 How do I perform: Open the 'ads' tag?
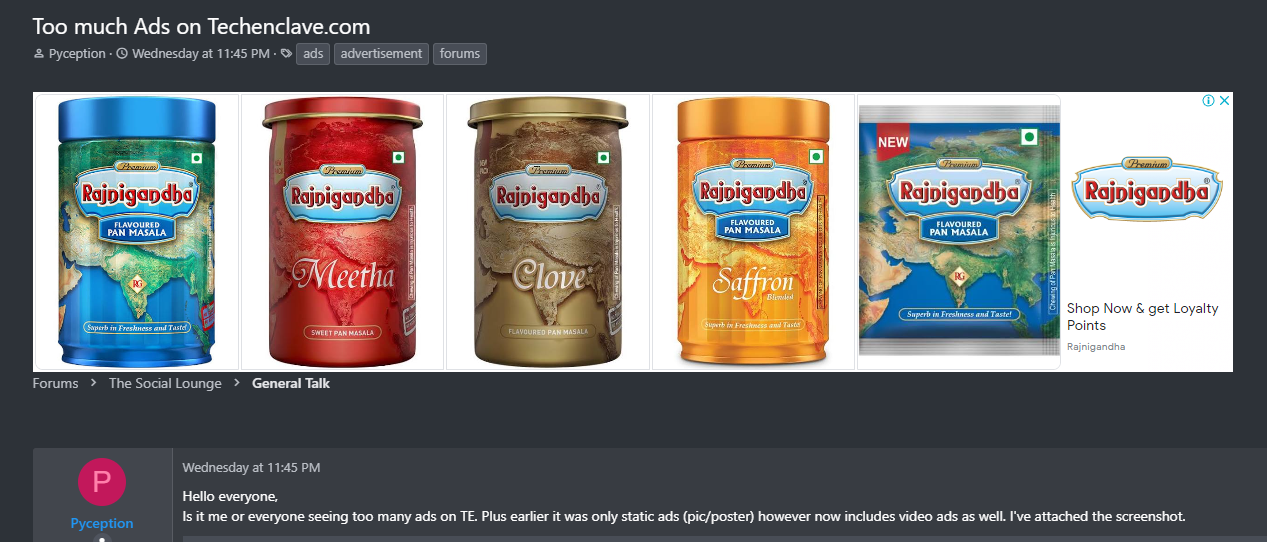pyautogui.click(x=313, y=54)
